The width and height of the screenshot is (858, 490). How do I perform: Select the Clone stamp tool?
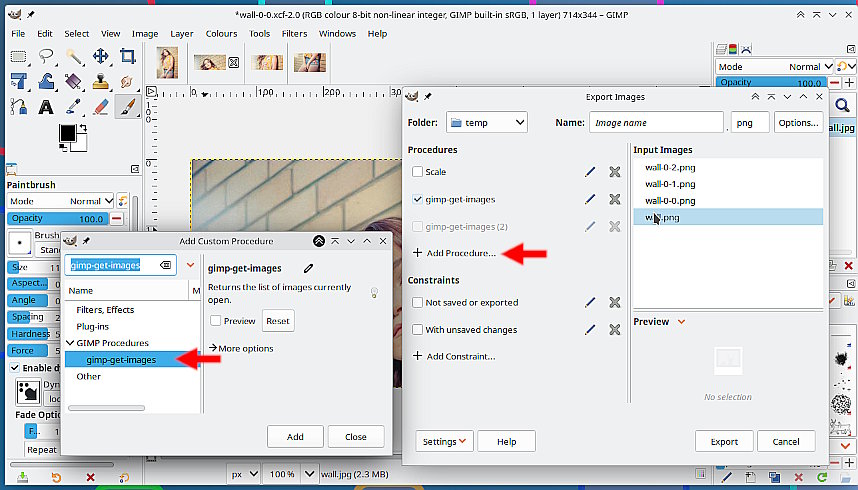click(x=101, y=82)
